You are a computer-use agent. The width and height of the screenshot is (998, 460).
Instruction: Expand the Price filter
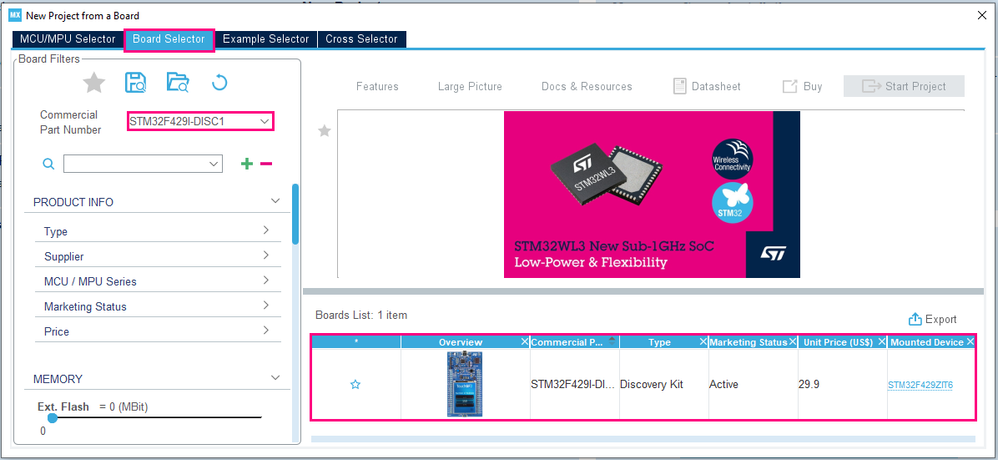265,330
